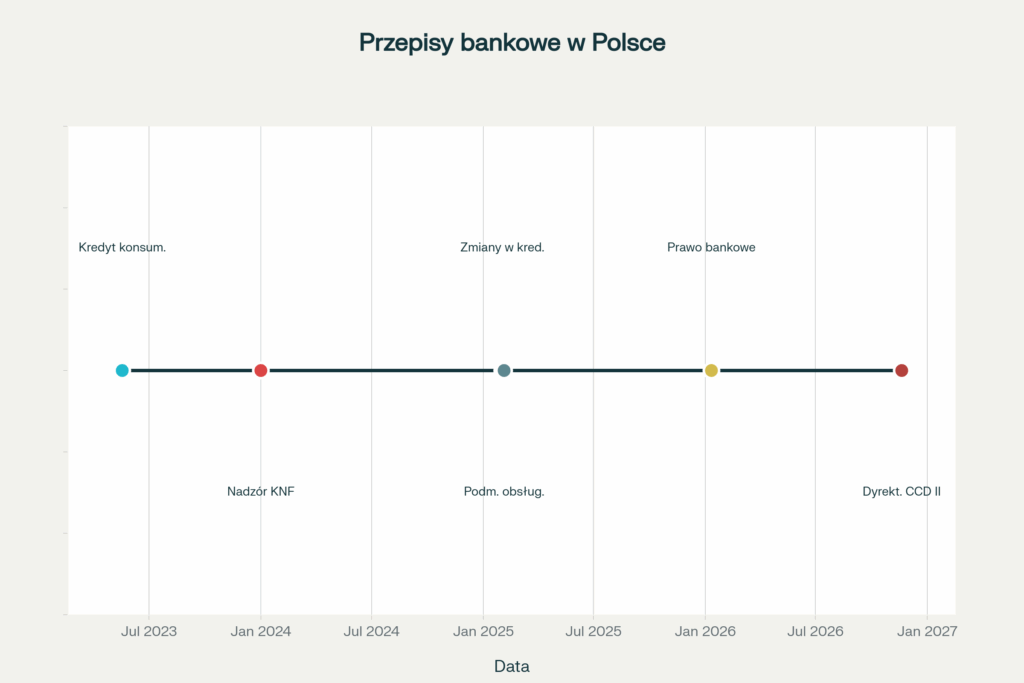Screen dimensions: 1024x683
Task: Click the "Zmiany w kred." annotation
Action: (x=502, y=248)
